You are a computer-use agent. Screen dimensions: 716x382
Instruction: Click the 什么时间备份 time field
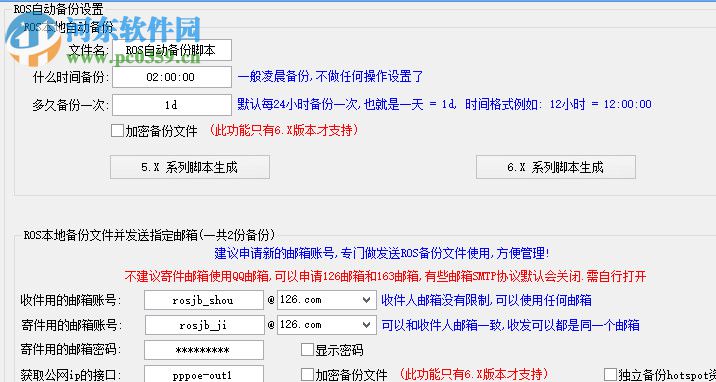click(172, 77)
